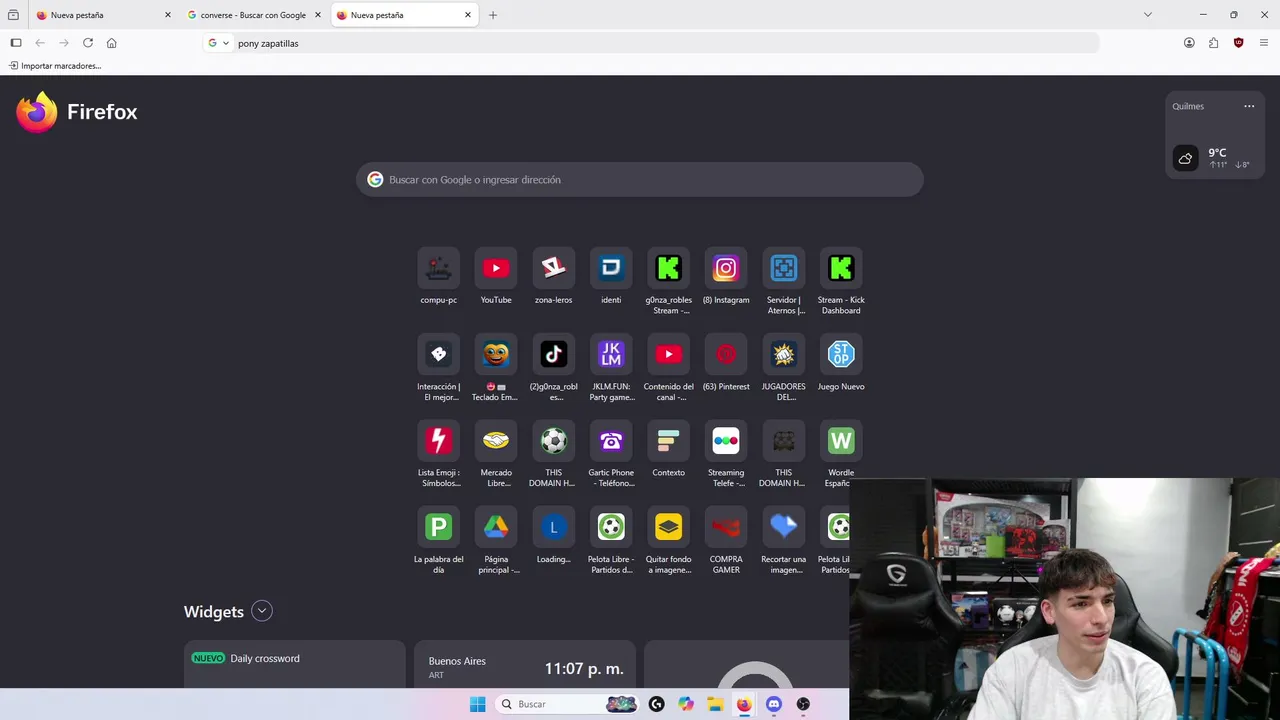Screen dimensions: 1280x720
Task: Open OBS Studio from the taskbar
Action: 803,704
